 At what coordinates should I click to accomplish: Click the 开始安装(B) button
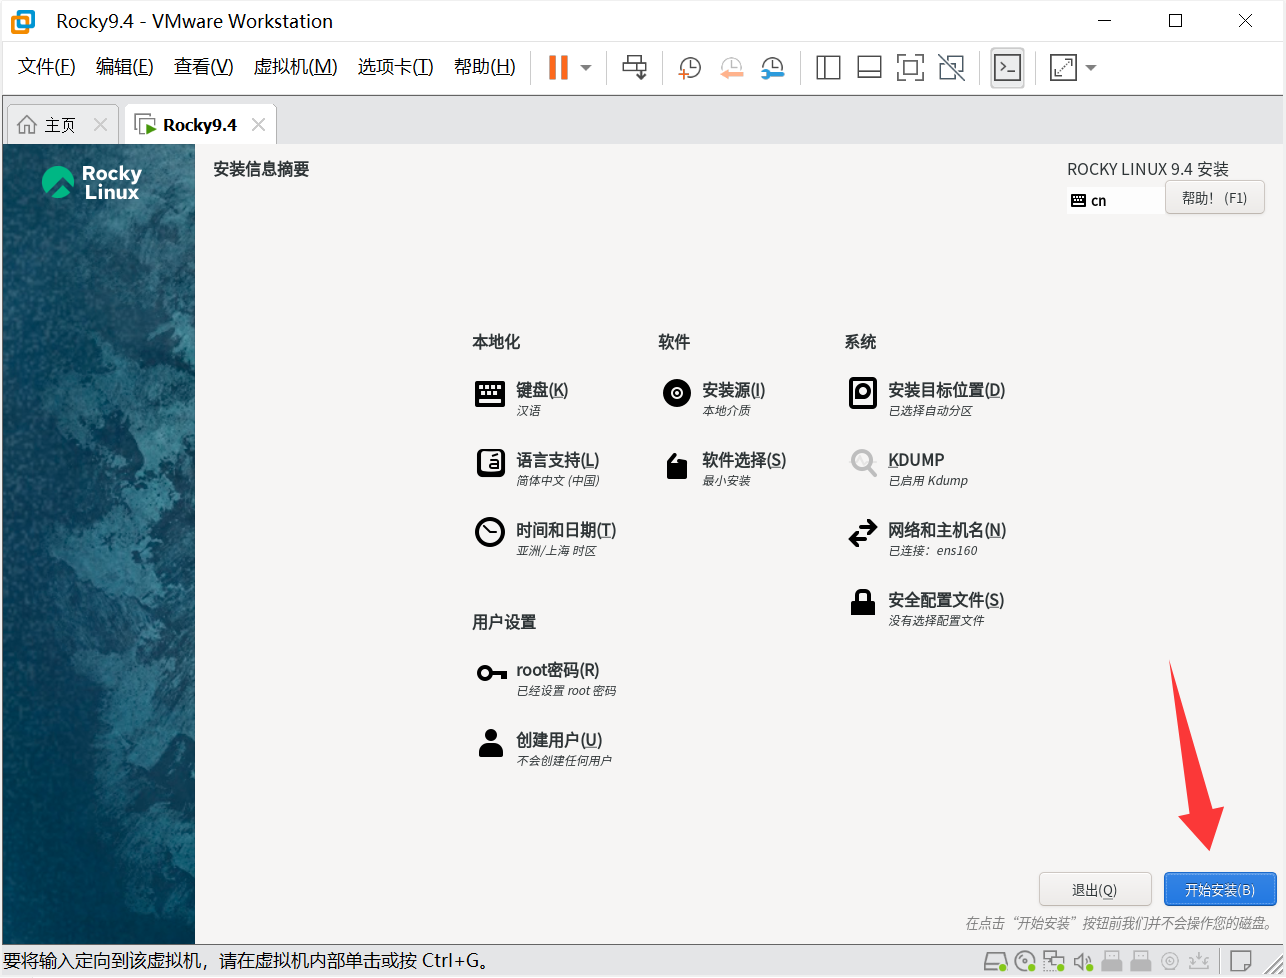tap(1220, 889)
